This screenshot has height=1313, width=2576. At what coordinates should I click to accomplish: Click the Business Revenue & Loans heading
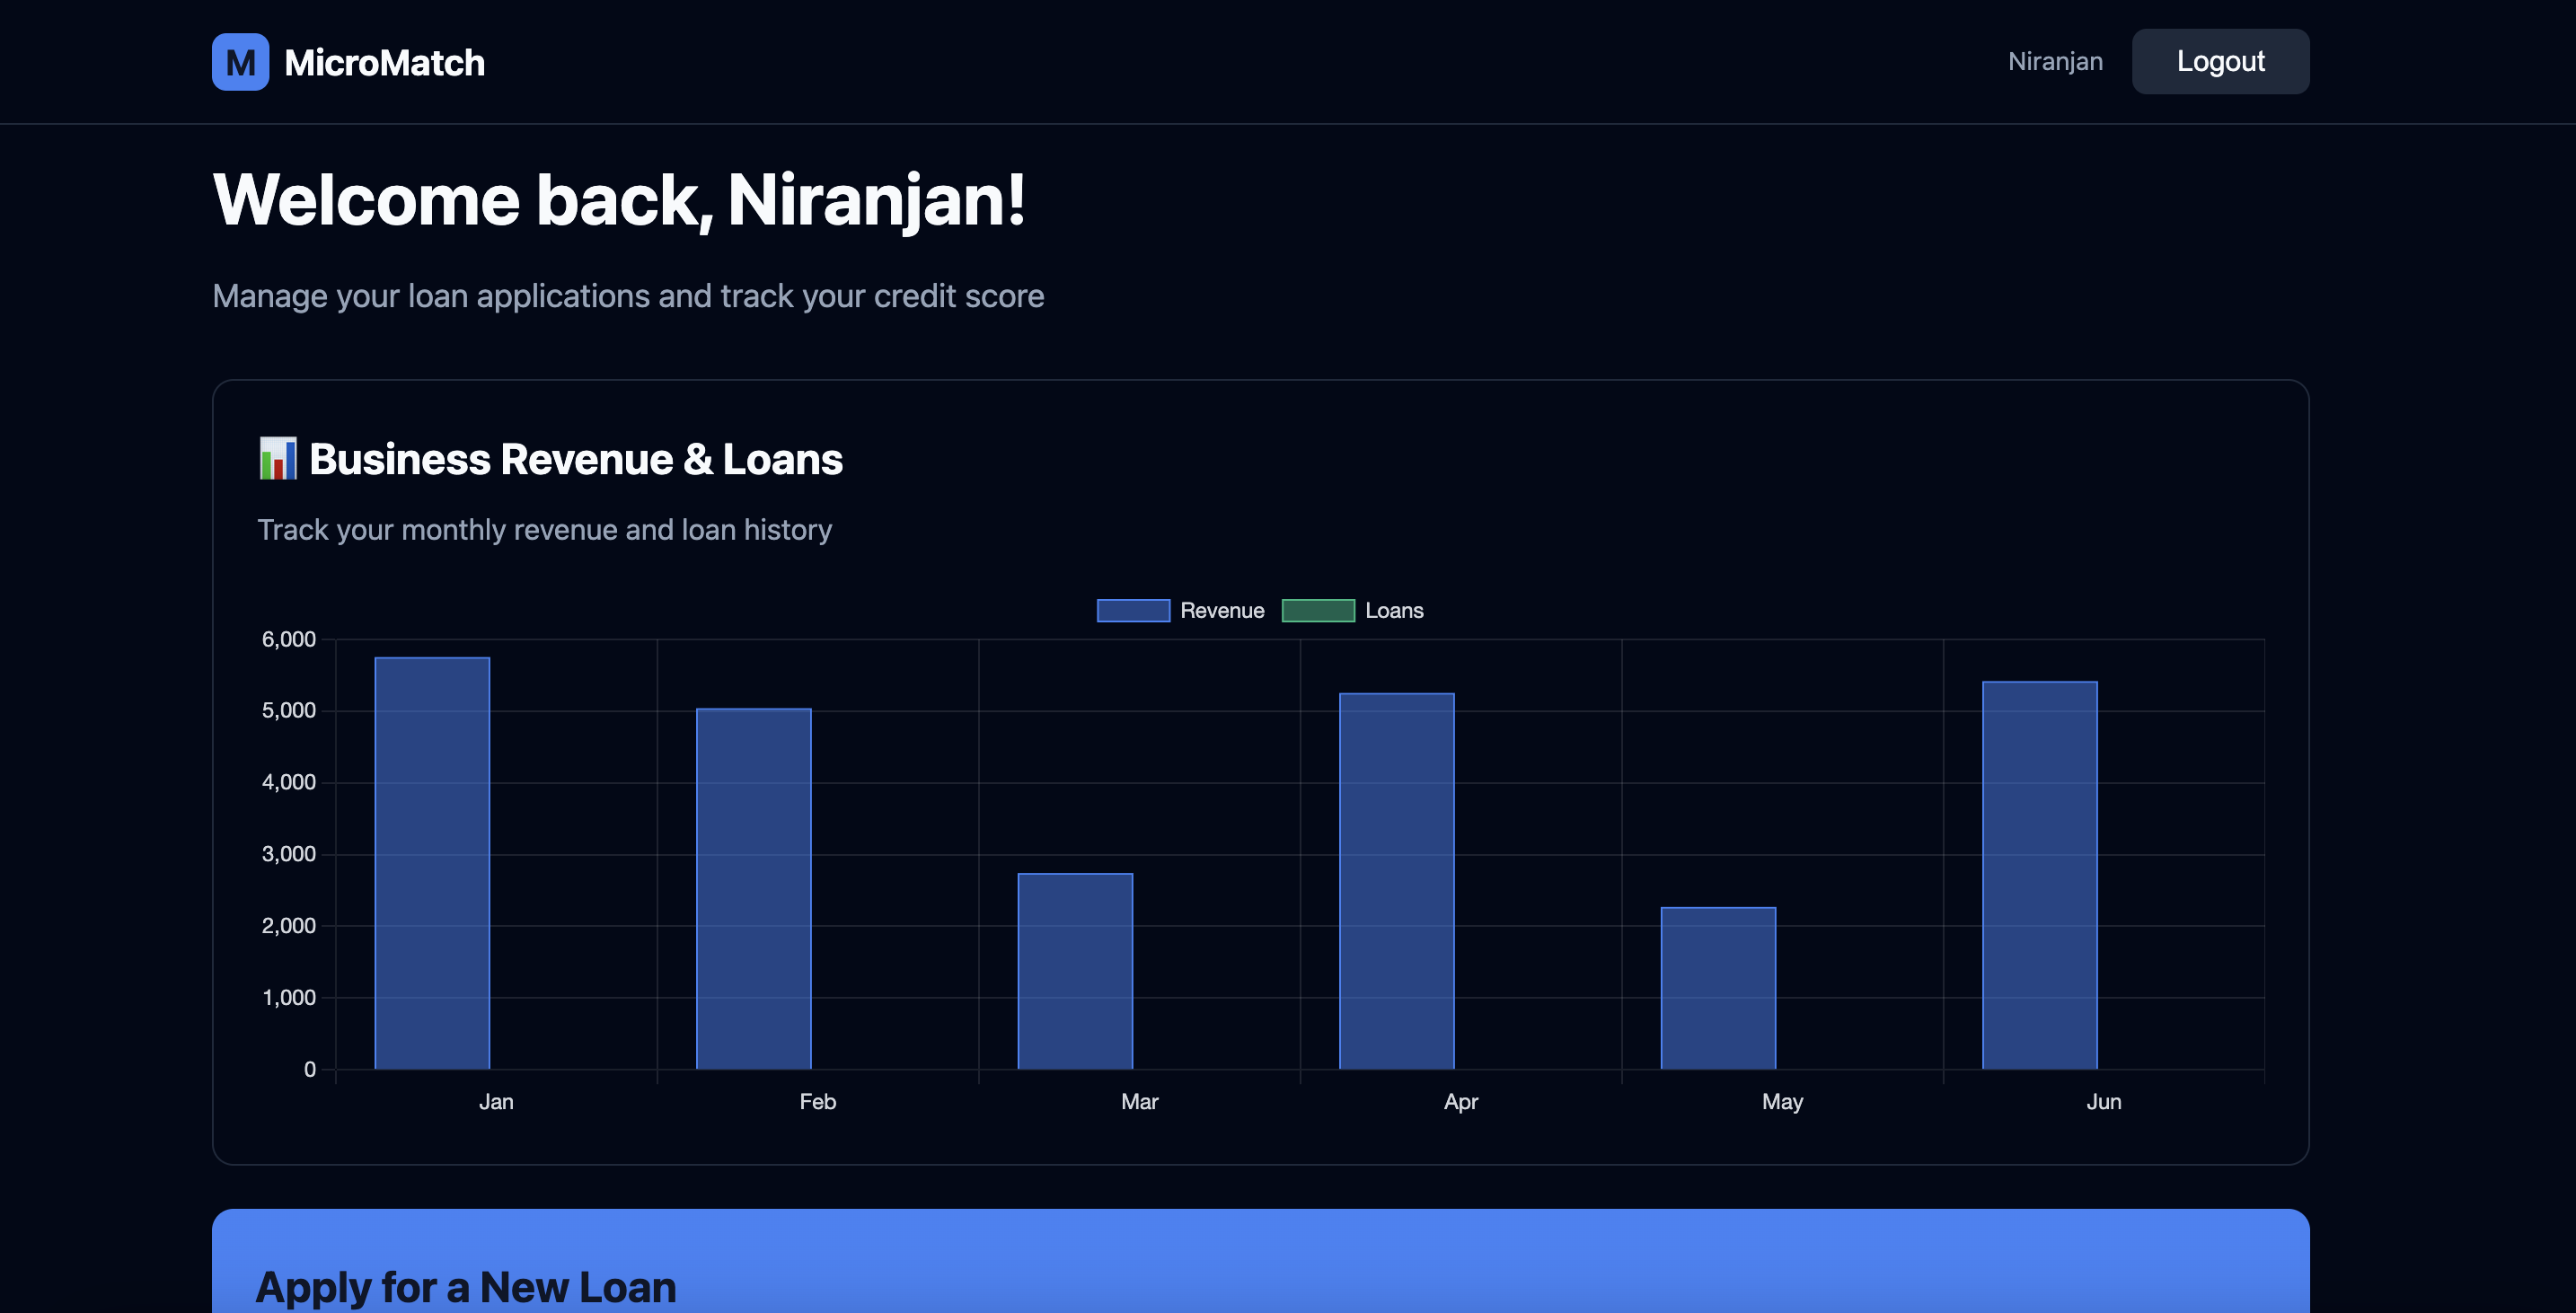tap(575, 459)
